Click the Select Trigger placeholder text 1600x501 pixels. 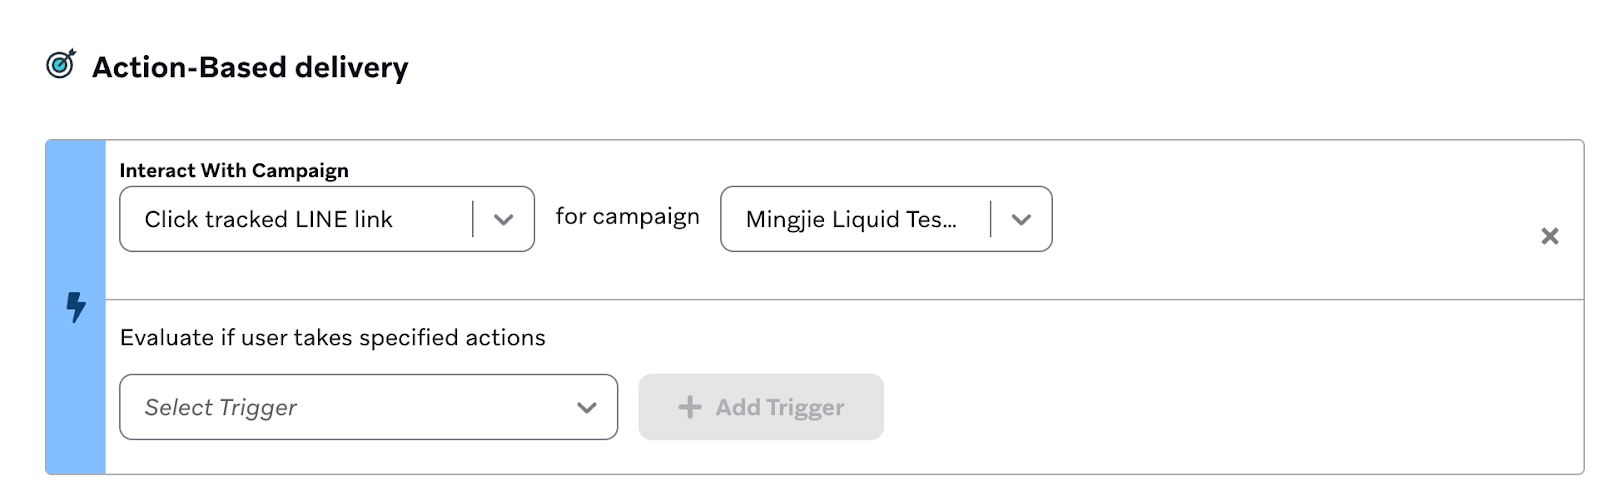click(221, 407)
